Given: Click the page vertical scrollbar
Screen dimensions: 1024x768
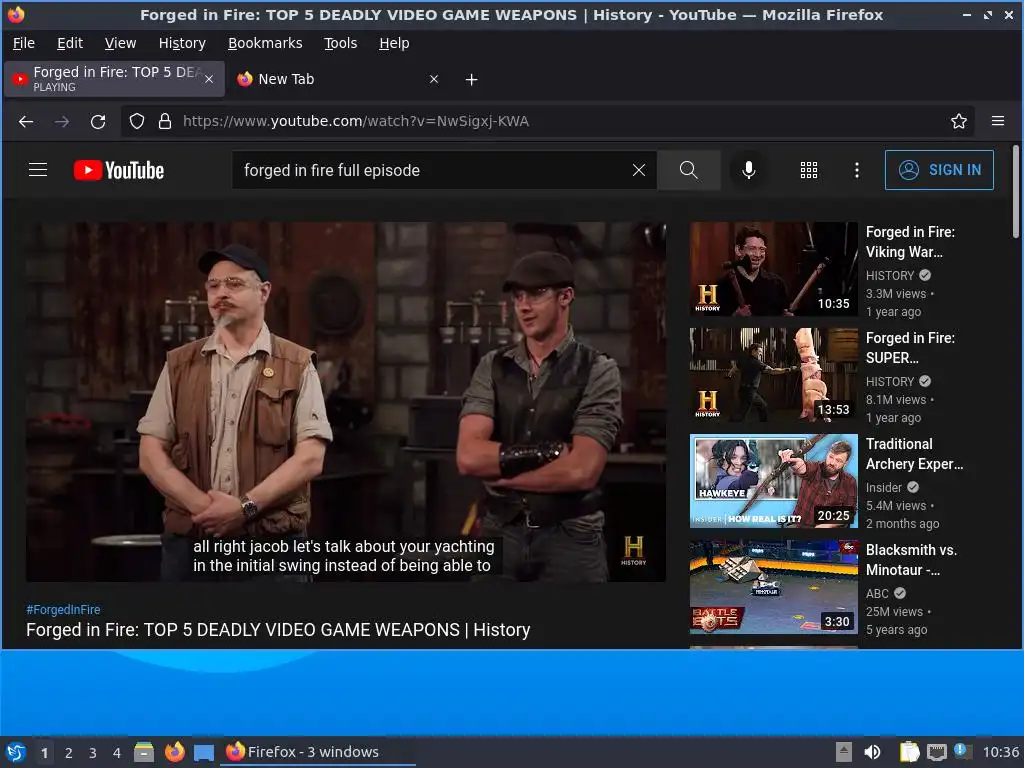Looking at the screenshot, I should coord(1016,193).
